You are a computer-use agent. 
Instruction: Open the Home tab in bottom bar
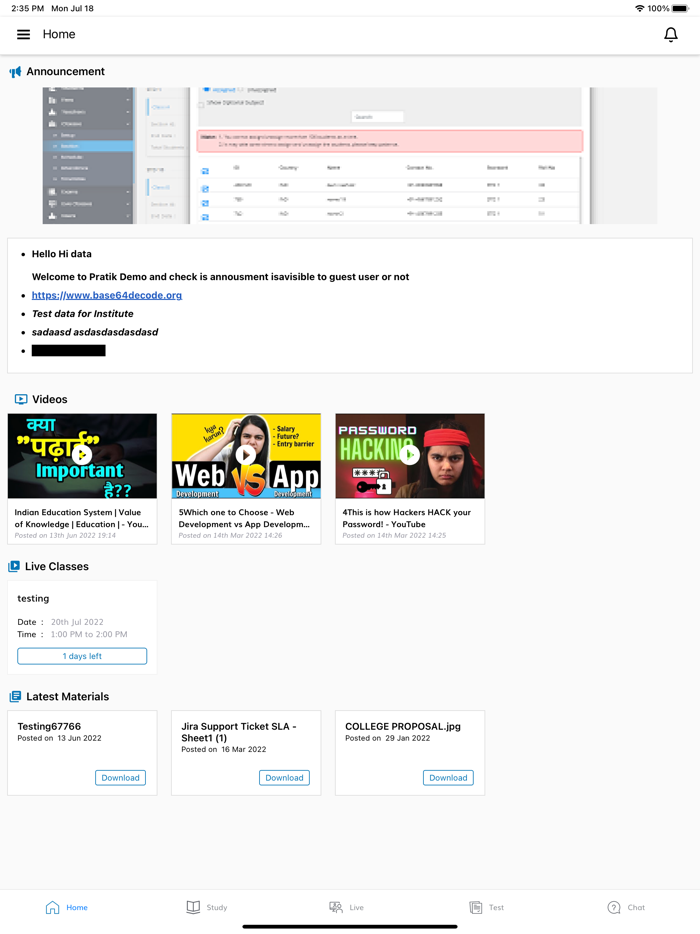point(67,907)
